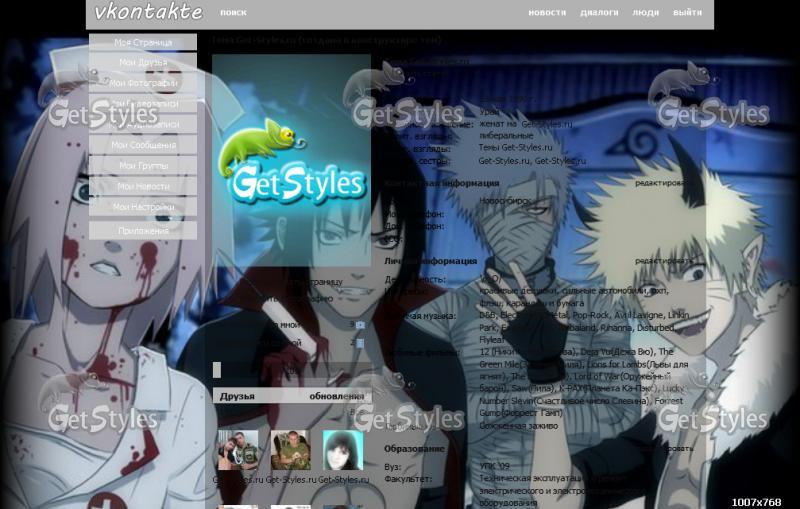Click 'Linkin Park' in favorite music

pyautogui.click(x=679, y=315)
